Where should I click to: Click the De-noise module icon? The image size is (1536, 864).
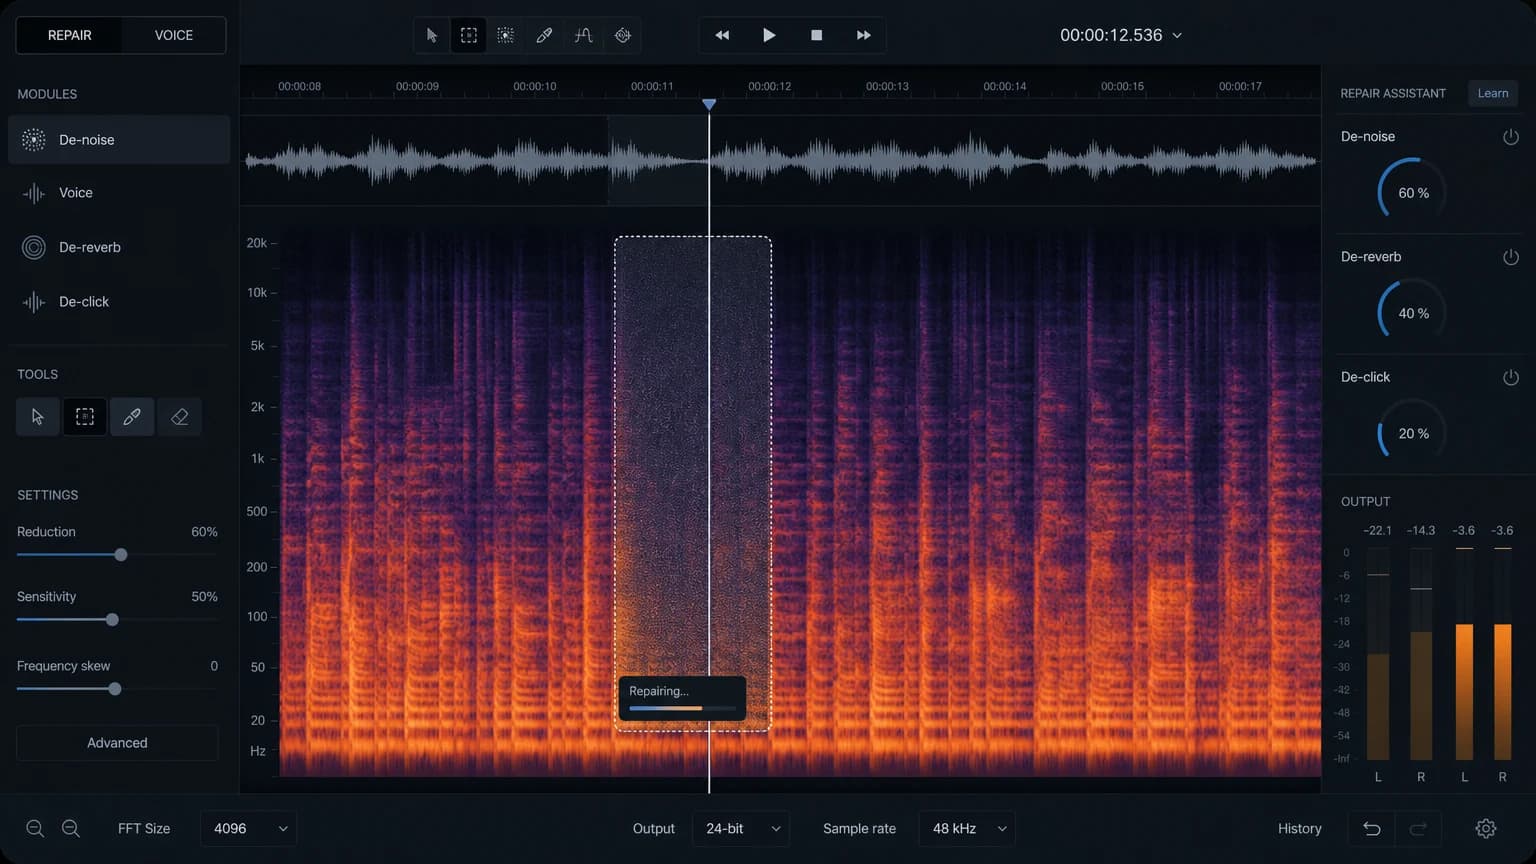pyautogui.click(x=33, y=140)
